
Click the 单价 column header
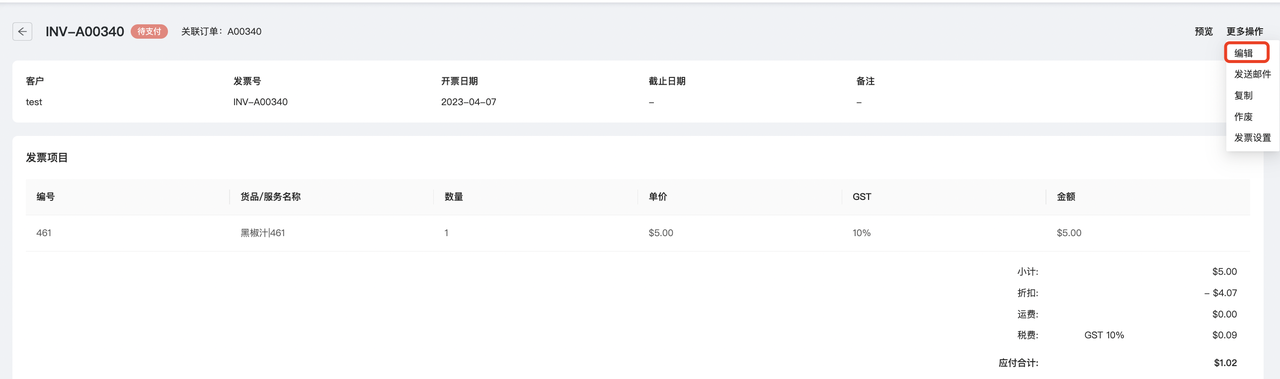(x=658, y=197)
